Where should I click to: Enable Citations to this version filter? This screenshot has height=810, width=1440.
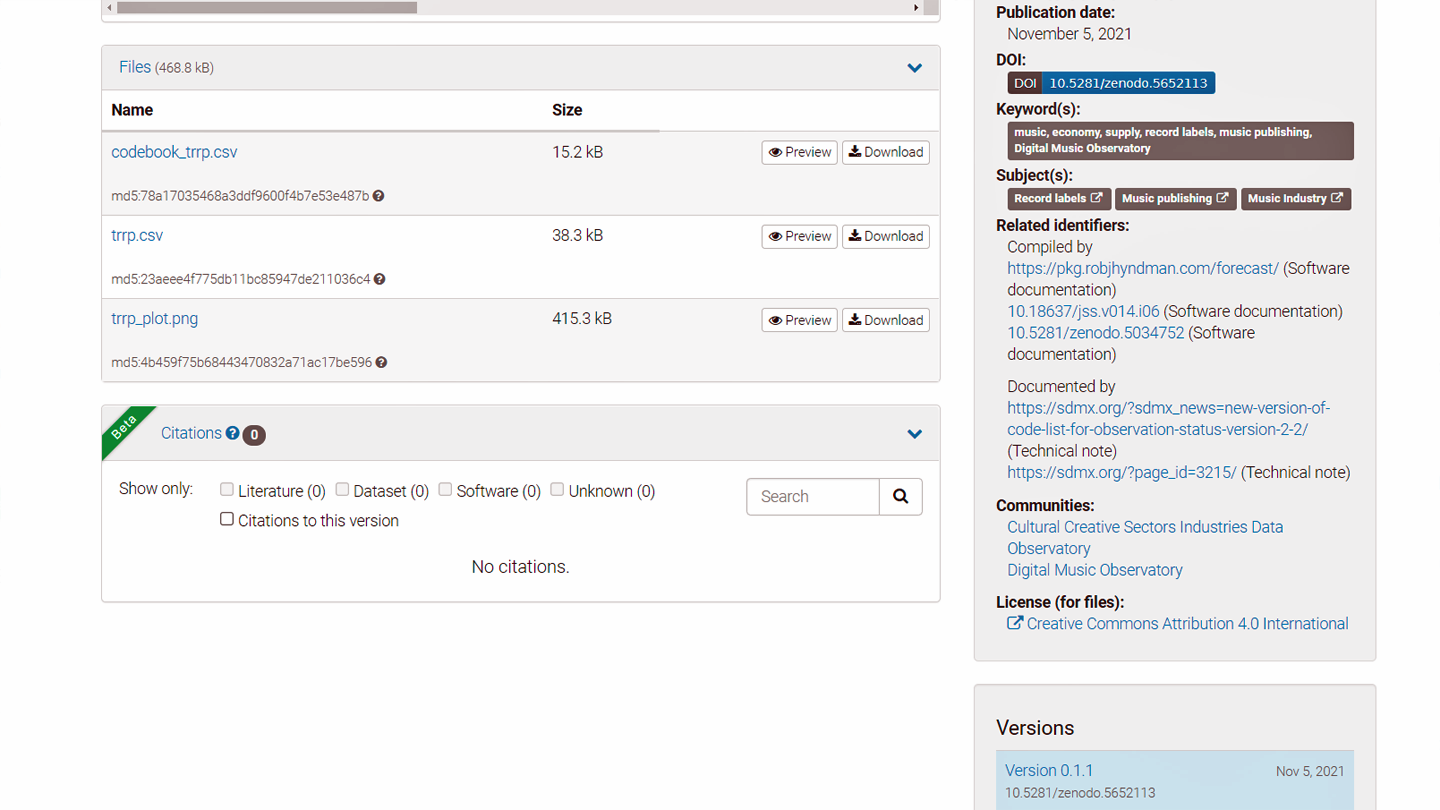coord(226,519)
